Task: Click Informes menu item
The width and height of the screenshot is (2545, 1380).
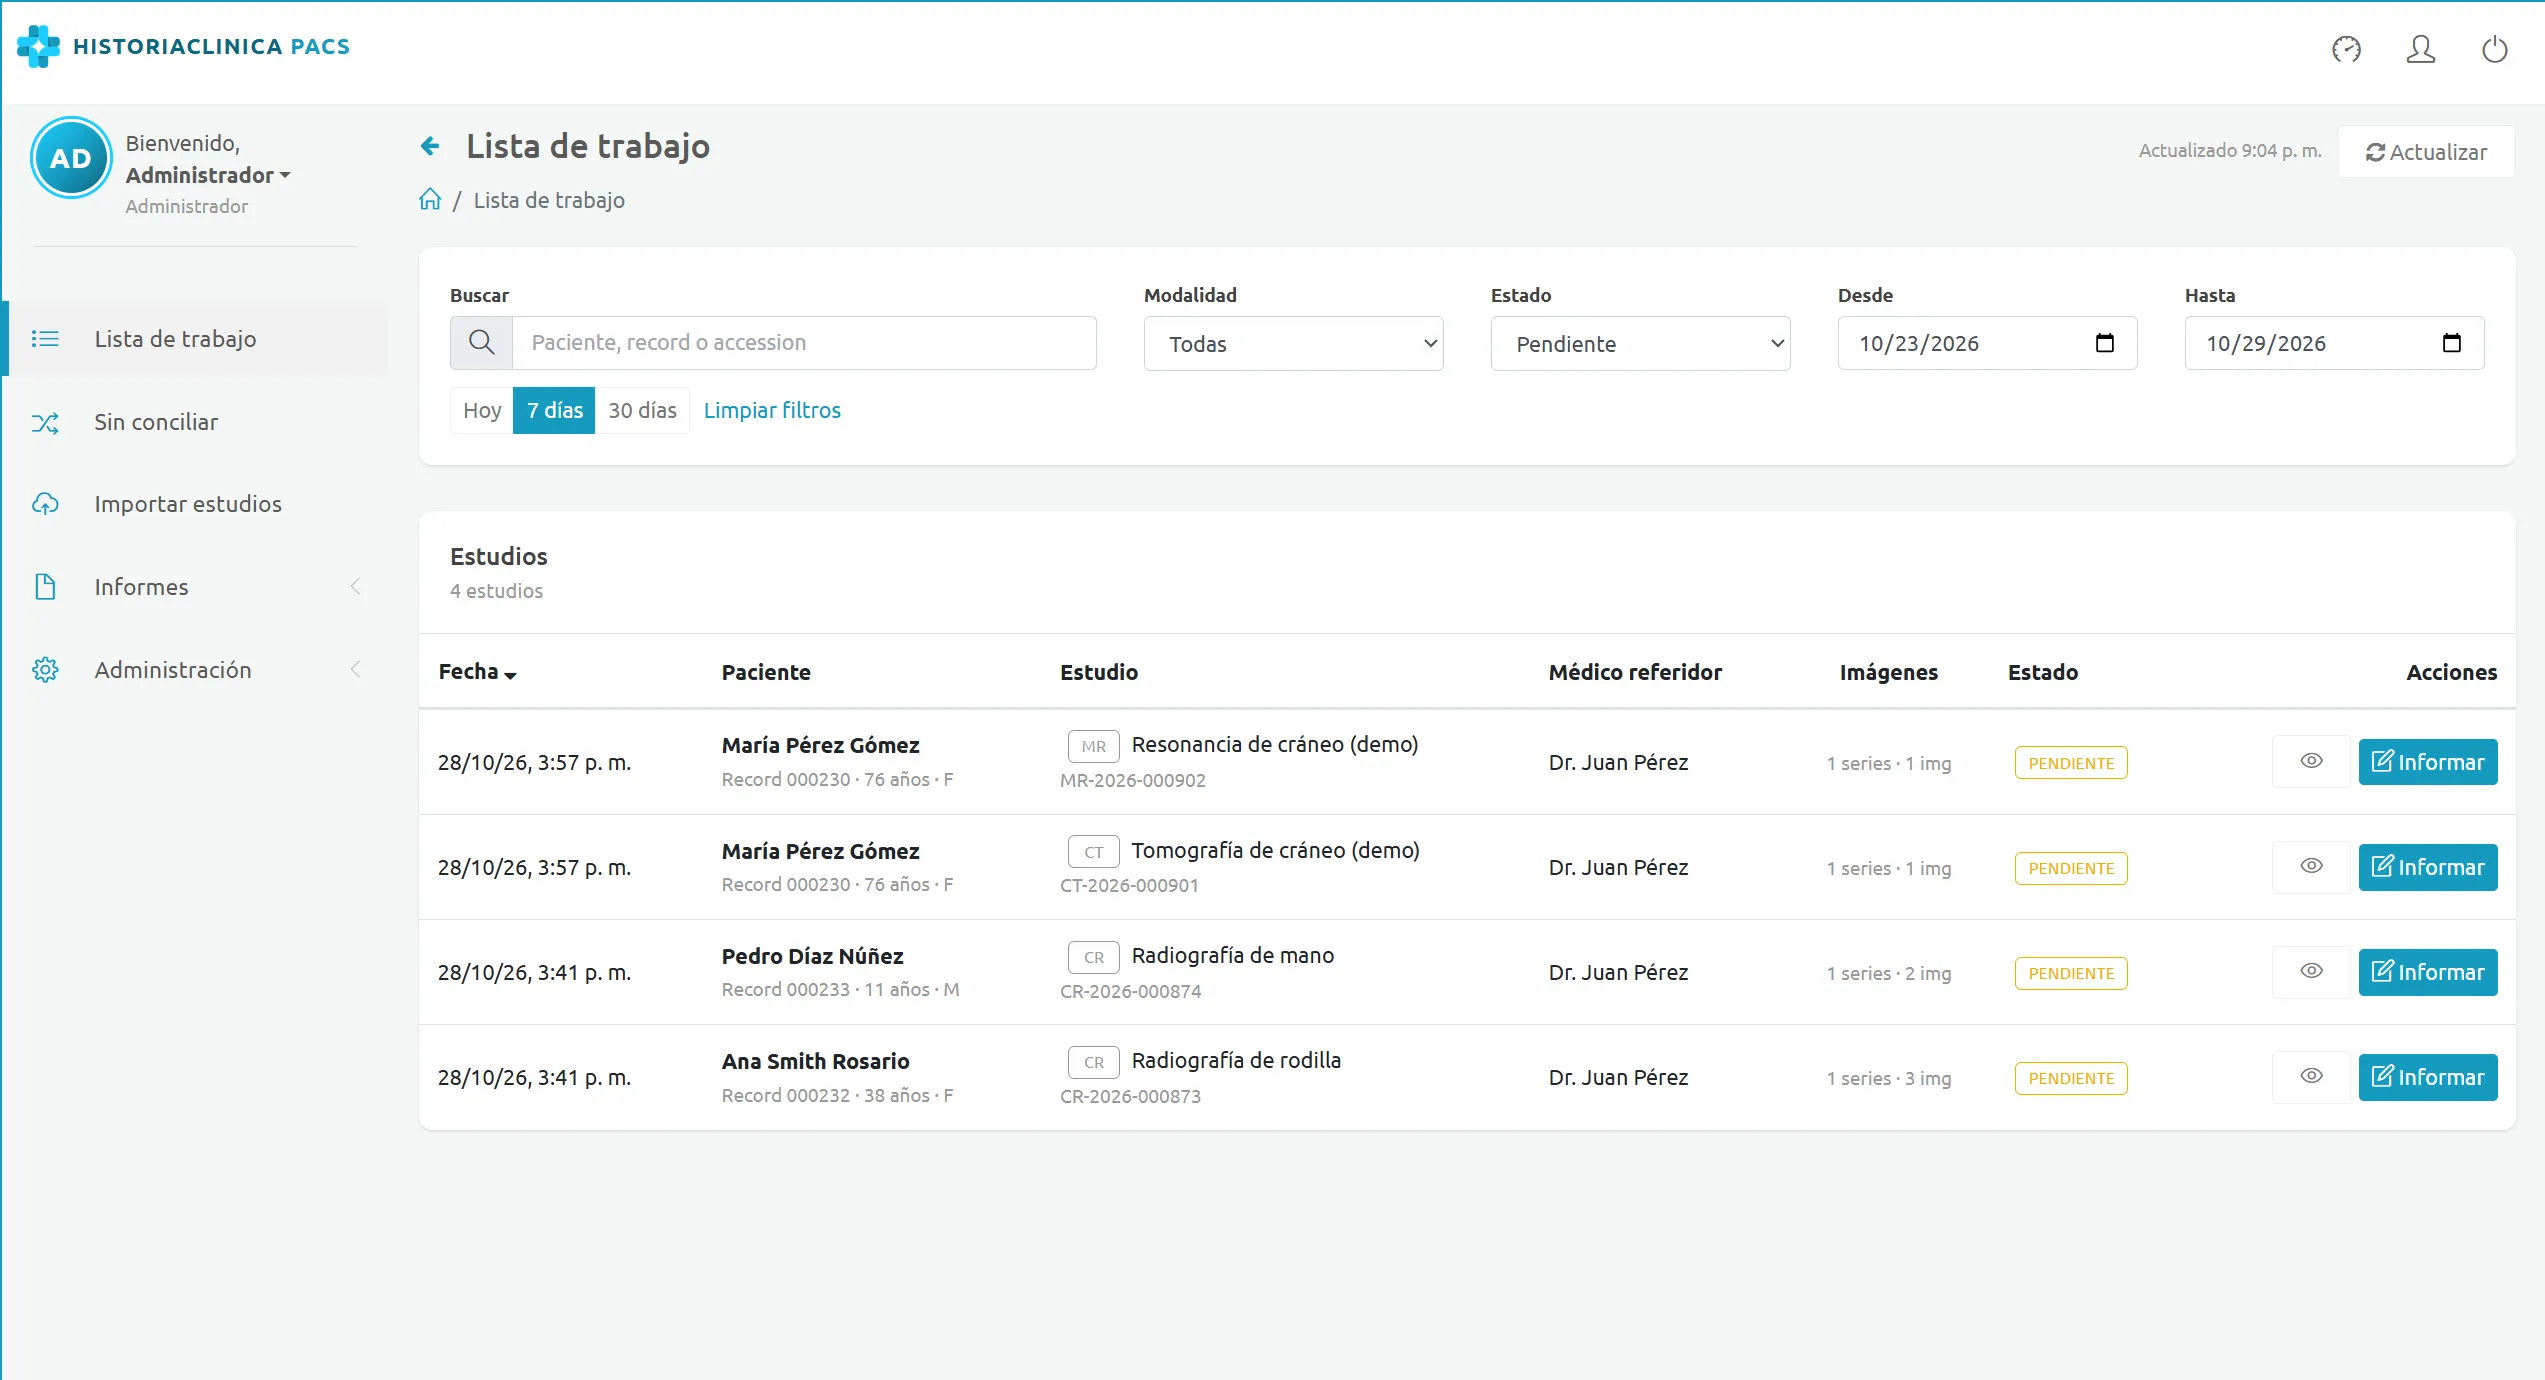Action: (x=194, y=587)
